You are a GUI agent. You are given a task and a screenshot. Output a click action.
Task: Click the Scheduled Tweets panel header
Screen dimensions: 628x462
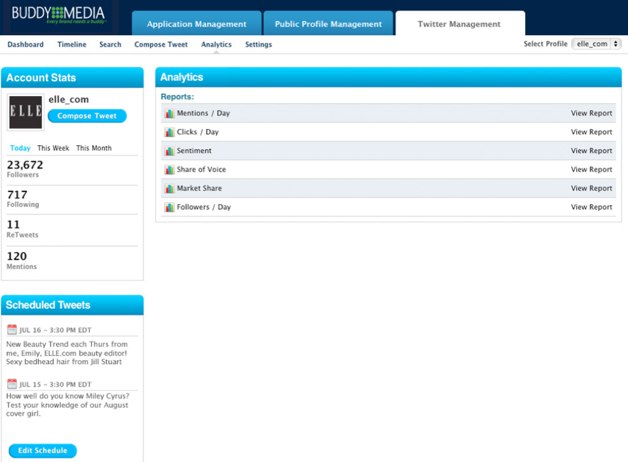point(72,305)
